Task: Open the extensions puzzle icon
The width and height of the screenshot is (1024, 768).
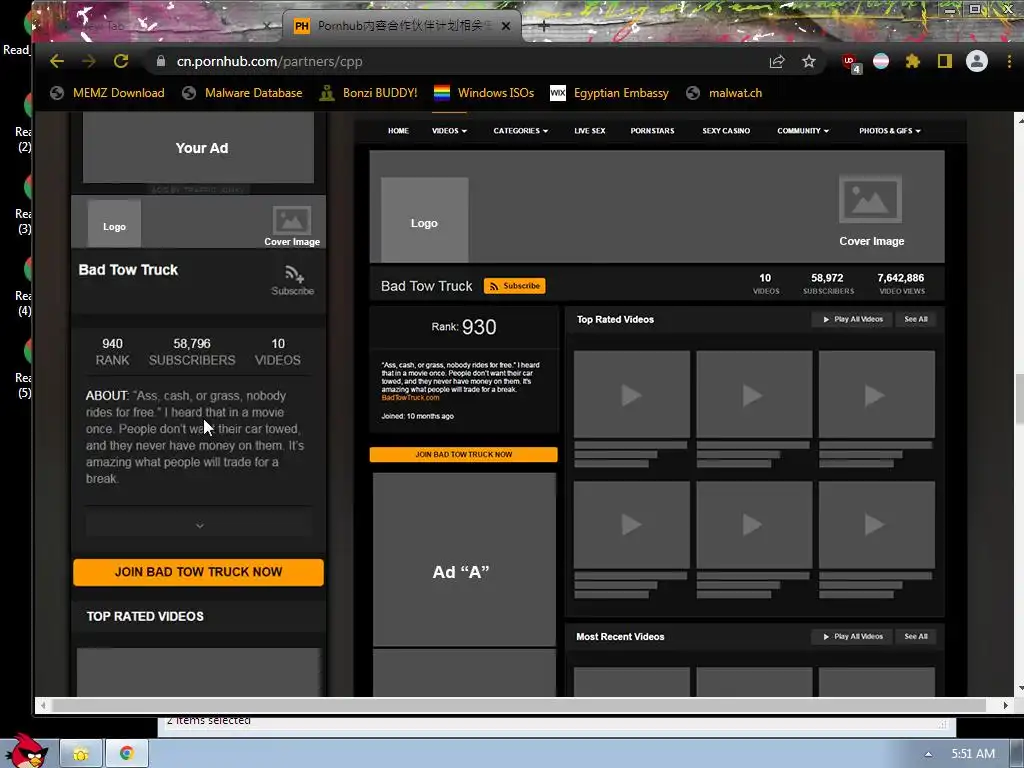Action: pos(912,61)
